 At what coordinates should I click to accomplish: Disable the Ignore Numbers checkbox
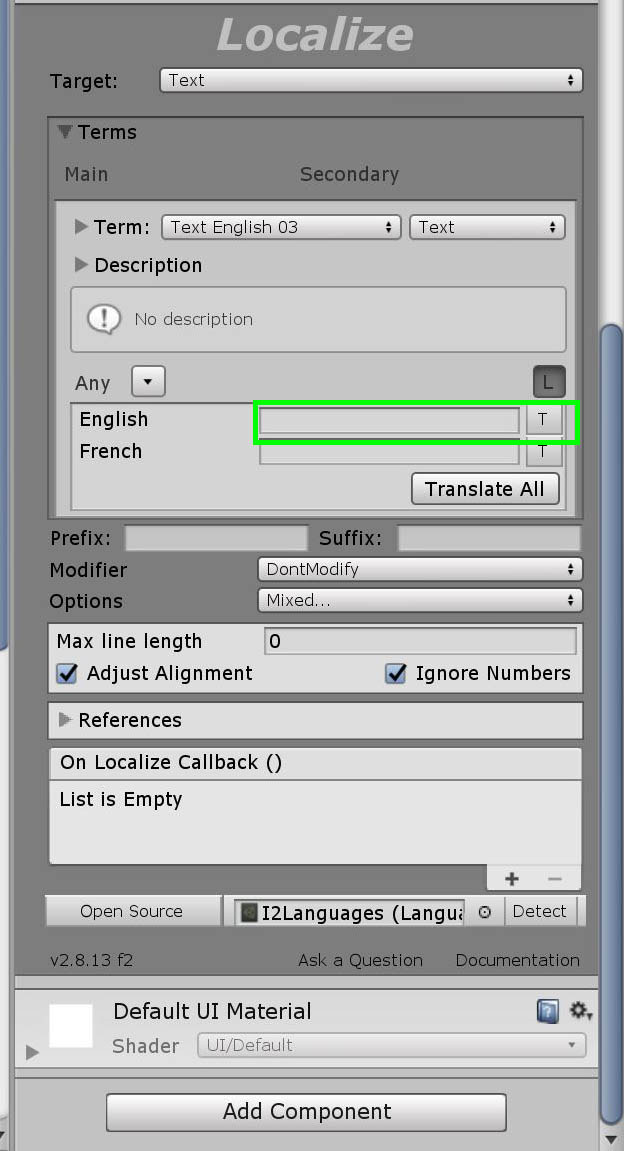point(396,674)
